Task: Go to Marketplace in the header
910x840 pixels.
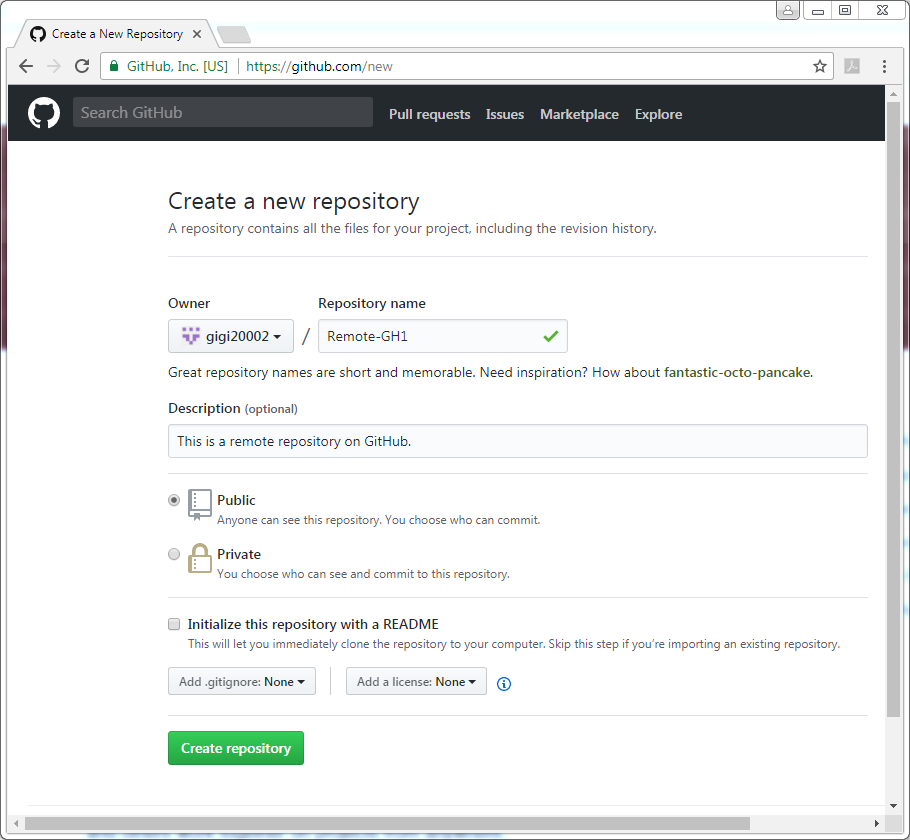Action: click(x=579, y=114)
